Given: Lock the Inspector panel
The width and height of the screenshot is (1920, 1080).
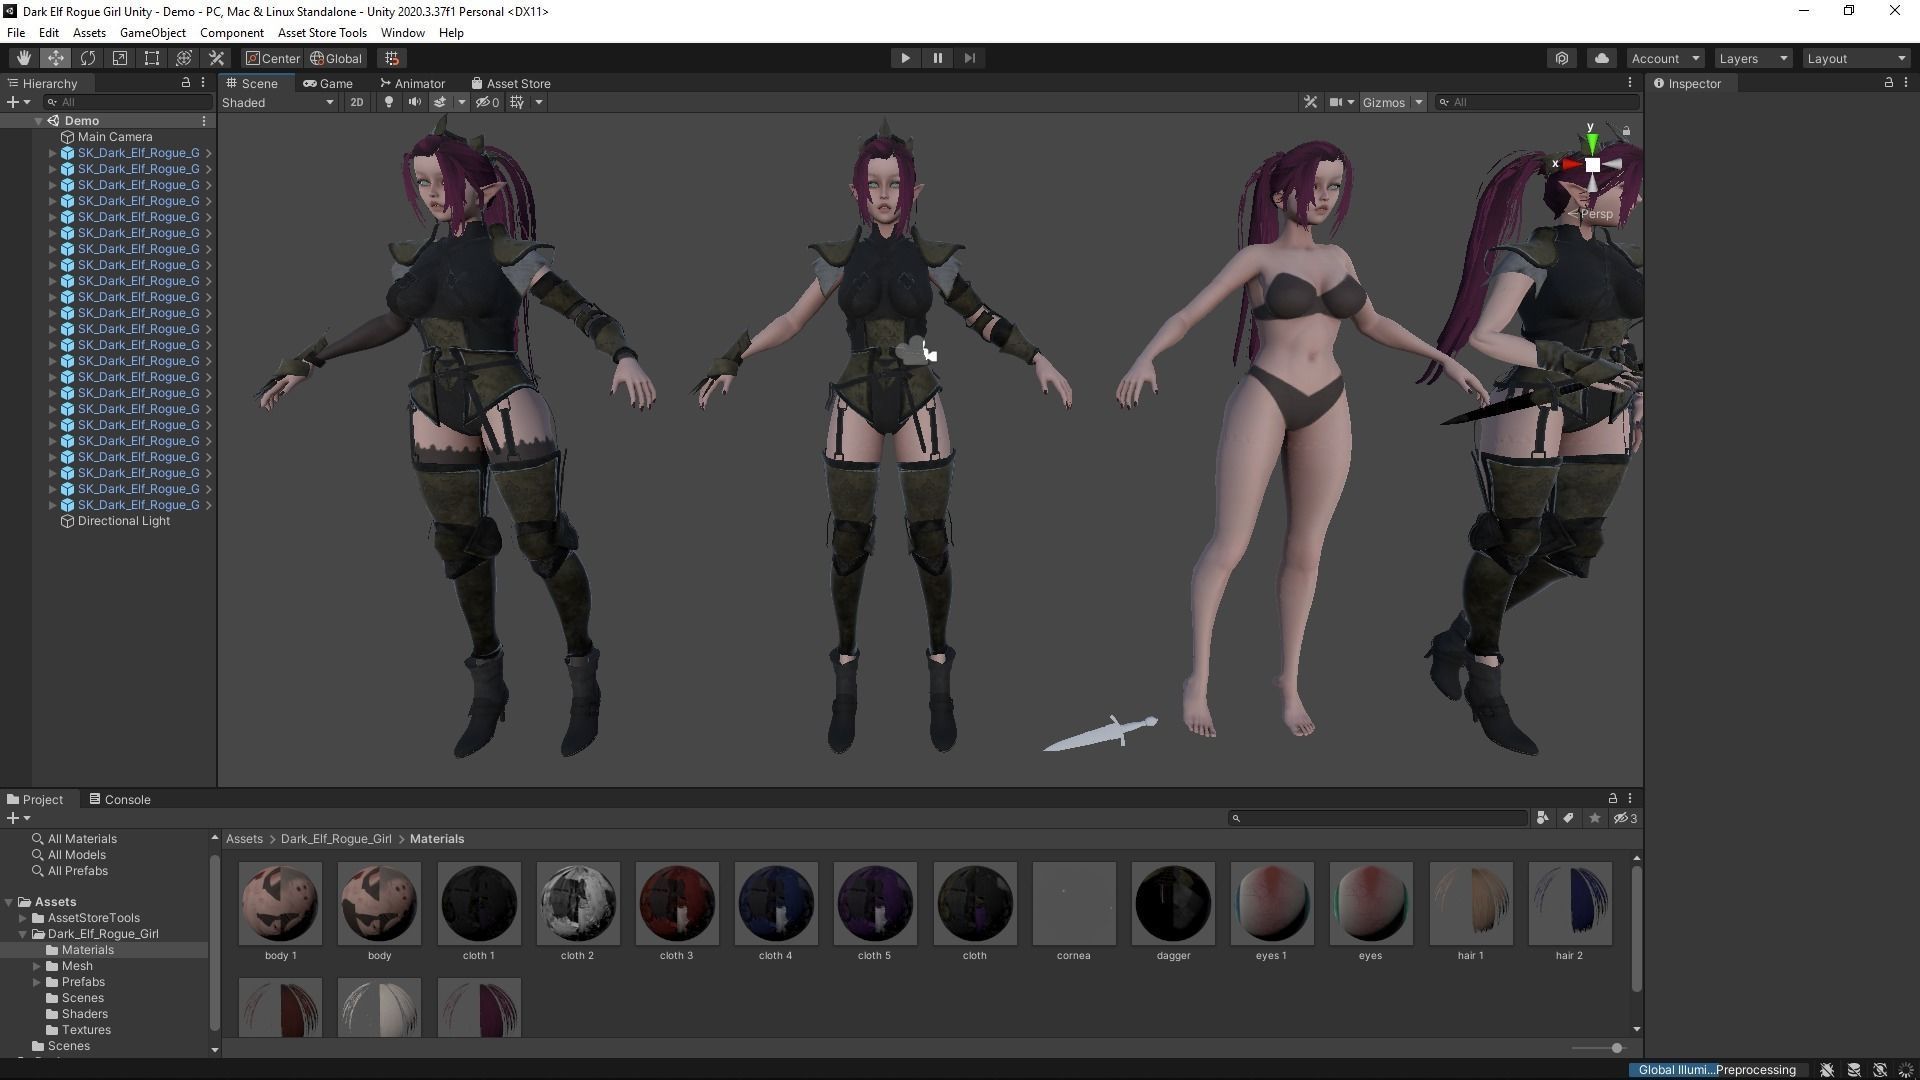Looking at the screenshot, I should click(1888, 83).
